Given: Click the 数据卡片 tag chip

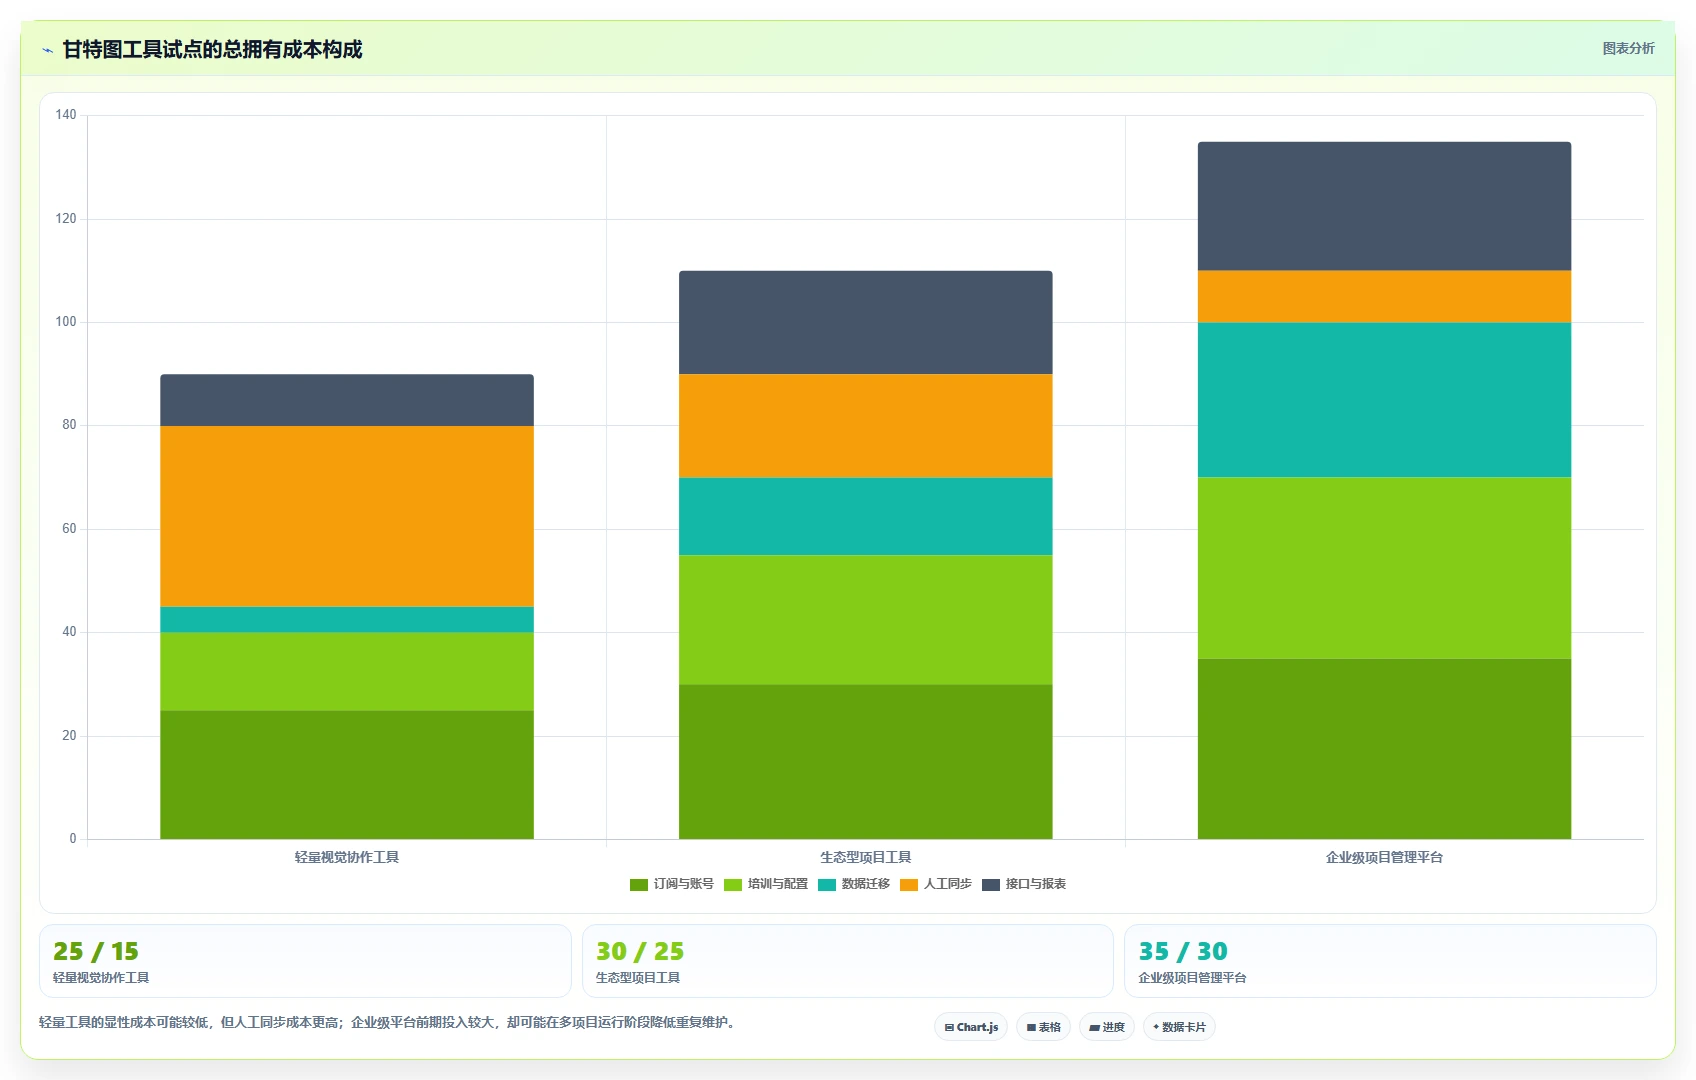Looking at the screenshot, I should (1179, 1027).
